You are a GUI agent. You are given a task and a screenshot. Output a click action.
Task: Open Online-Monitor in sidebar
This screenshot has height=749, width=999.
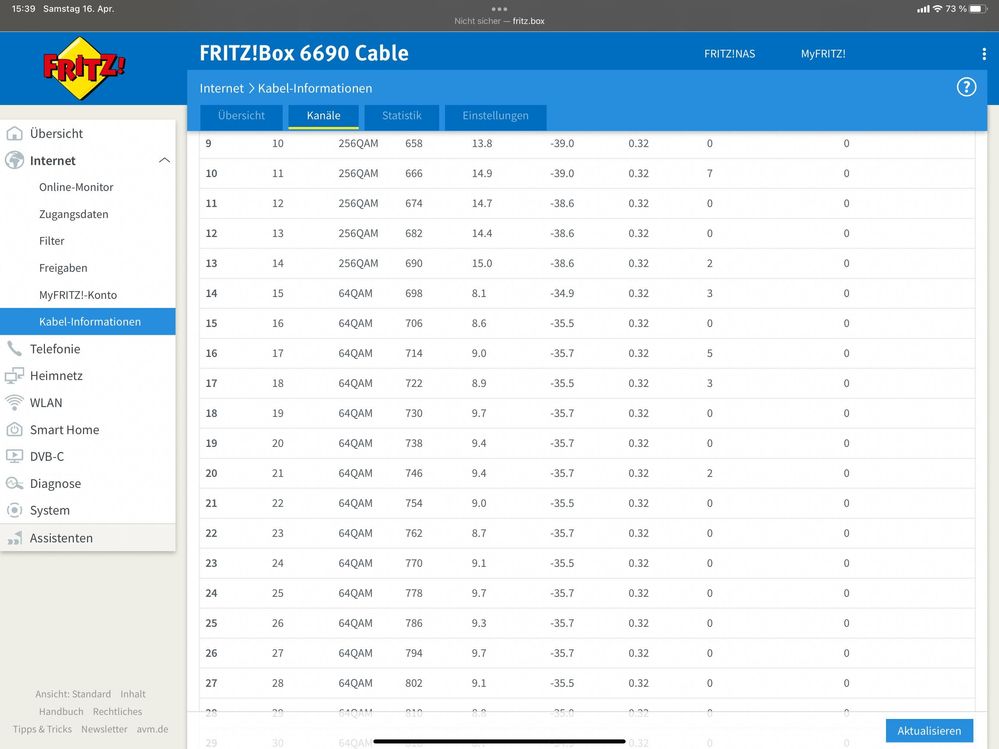pos(76,187)
